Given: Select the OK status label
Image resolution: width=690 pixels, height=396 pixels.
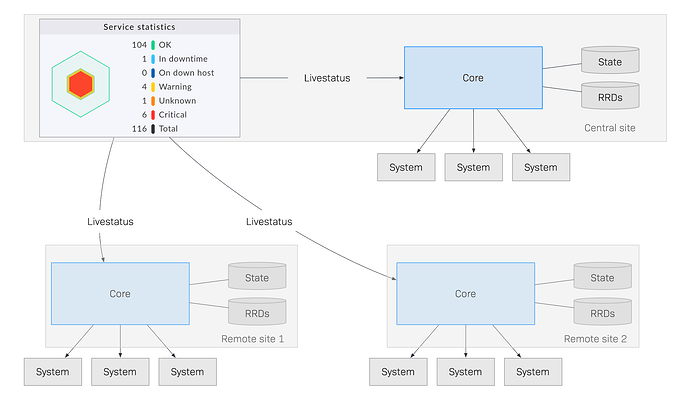Looking at the screenshot, I should coord(165,45).
